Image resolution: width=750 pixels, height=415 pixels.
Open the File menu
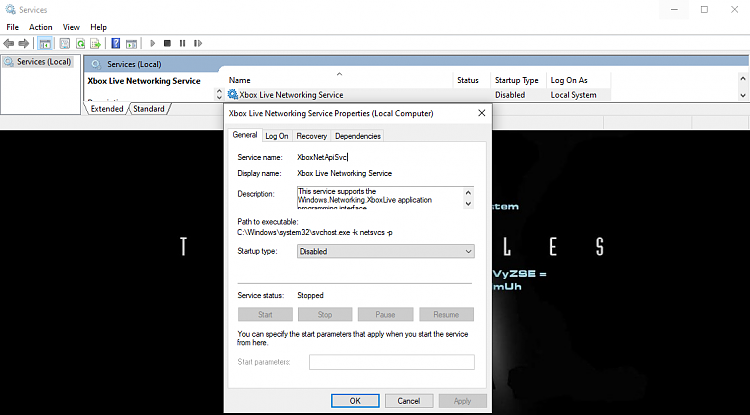pos(12,27)
